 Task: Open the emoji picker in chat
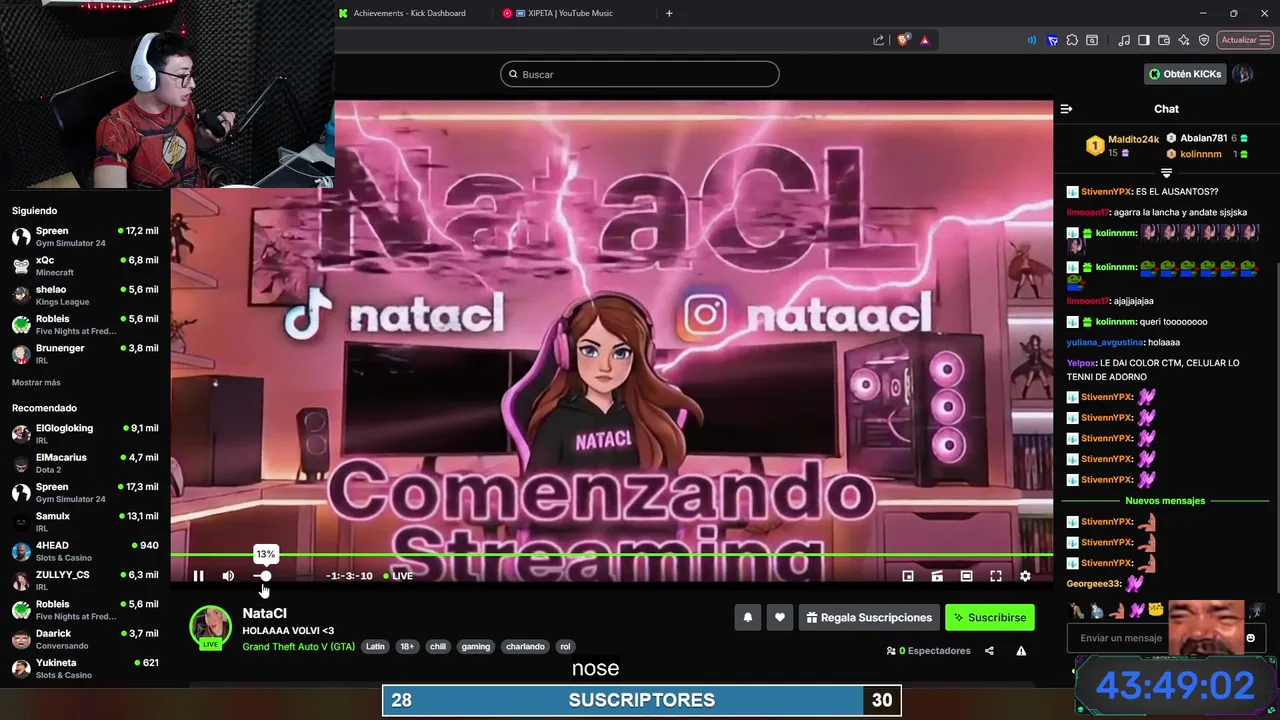pos(1250,638)
